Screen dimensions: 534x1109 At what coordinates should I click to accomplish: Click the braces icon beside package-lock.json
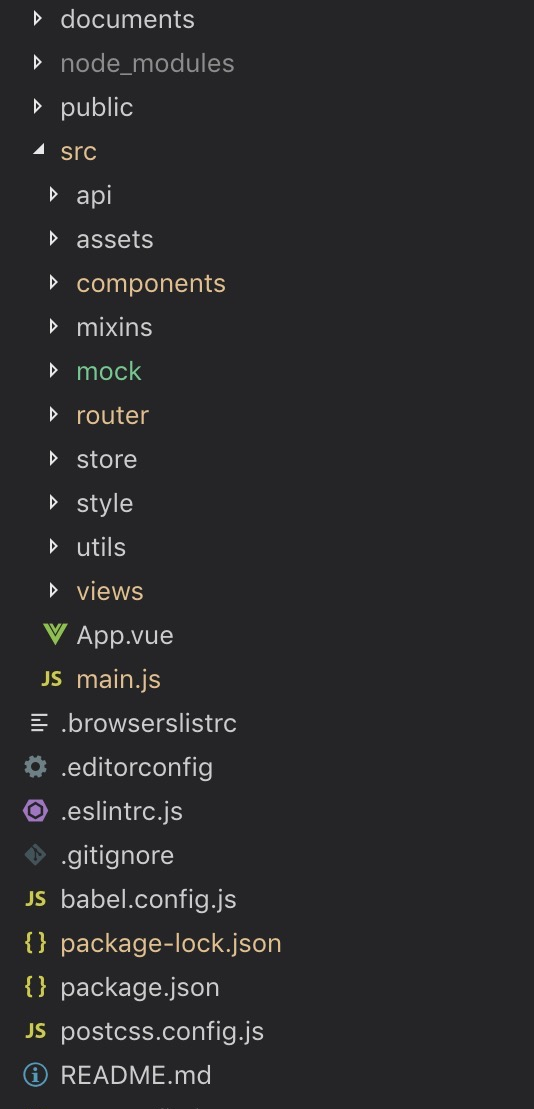35,943
